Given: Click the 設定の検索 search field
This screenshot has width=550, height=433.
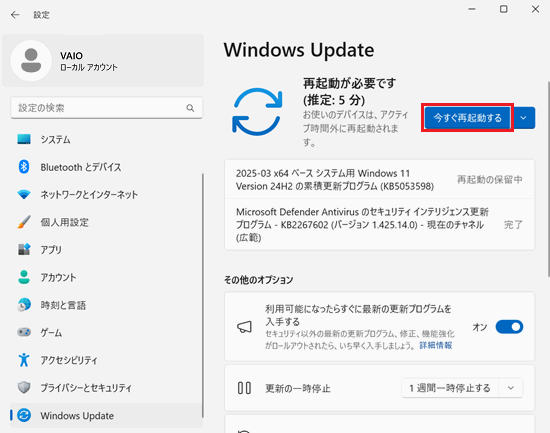Looking at the screenshot, I should click(107, 108).
